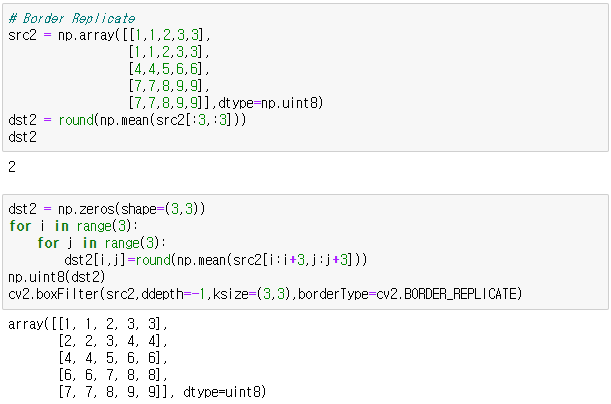
Task: Click output row '[2, 2, 3, 4, 4],'
Action: pyautogui.click(x=113, y=341)
